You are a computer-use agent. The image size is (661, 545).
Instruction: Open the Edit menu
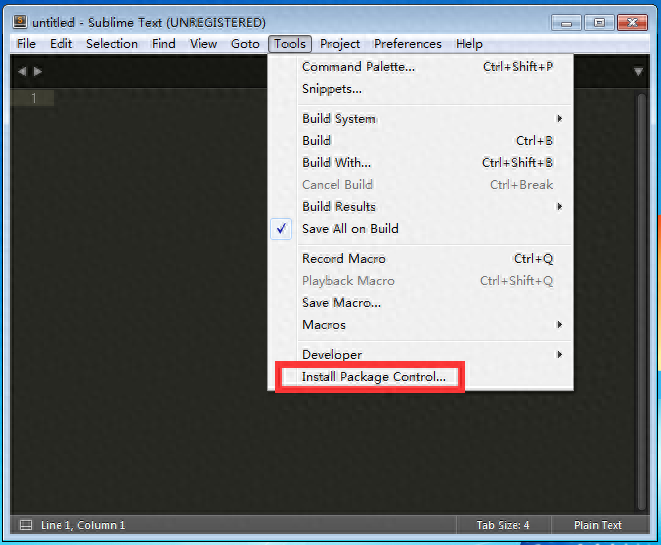click(61, 44)
